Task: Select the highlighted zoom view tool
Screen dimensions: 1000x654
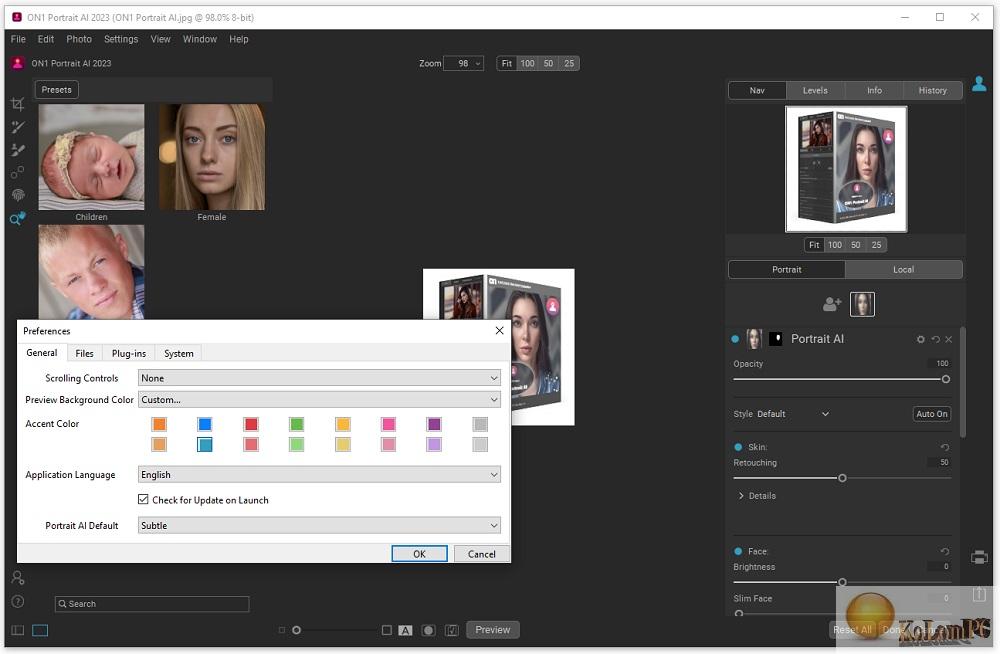Action: [18, 218]
